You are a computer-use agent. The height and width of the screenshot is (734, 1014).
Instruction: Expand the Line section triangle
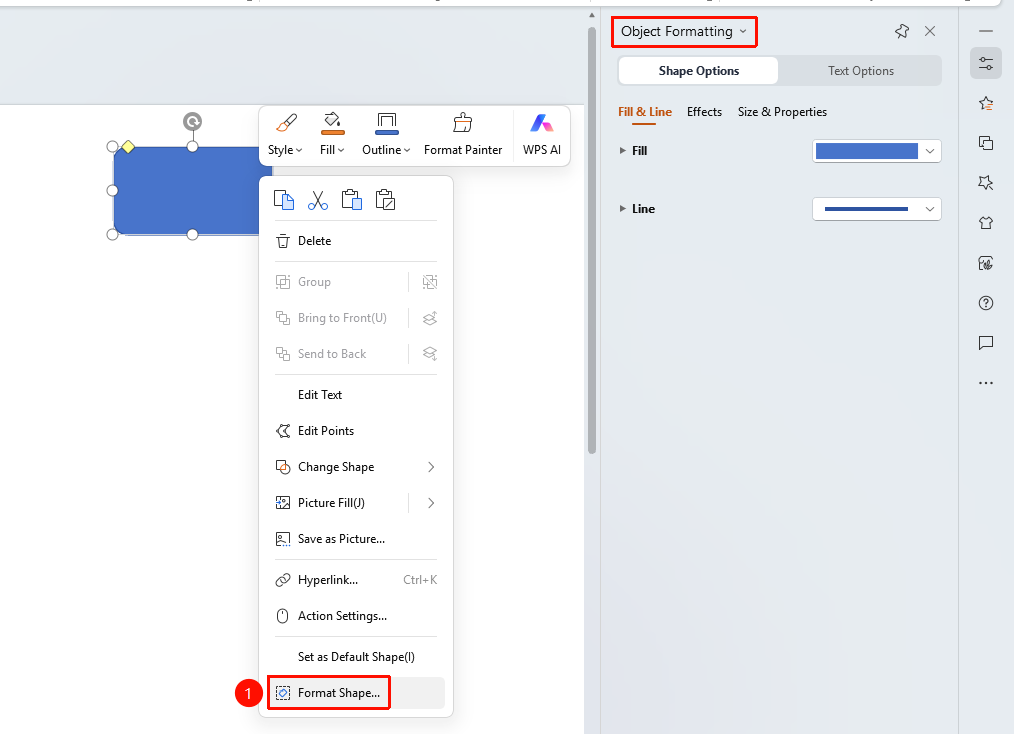[x=622, y=209]
